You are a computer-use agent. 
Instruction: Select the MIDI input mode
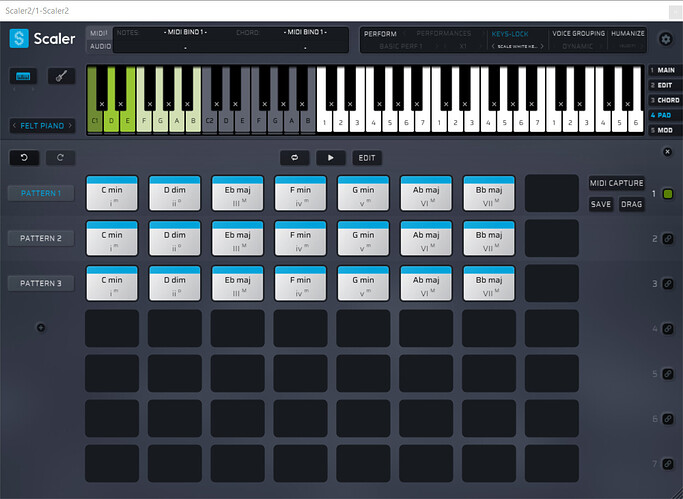tap(99, 34)
